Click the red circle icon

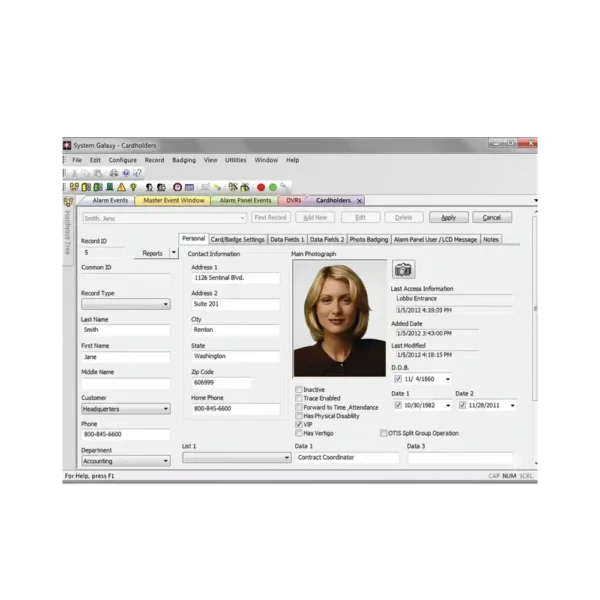261,187
